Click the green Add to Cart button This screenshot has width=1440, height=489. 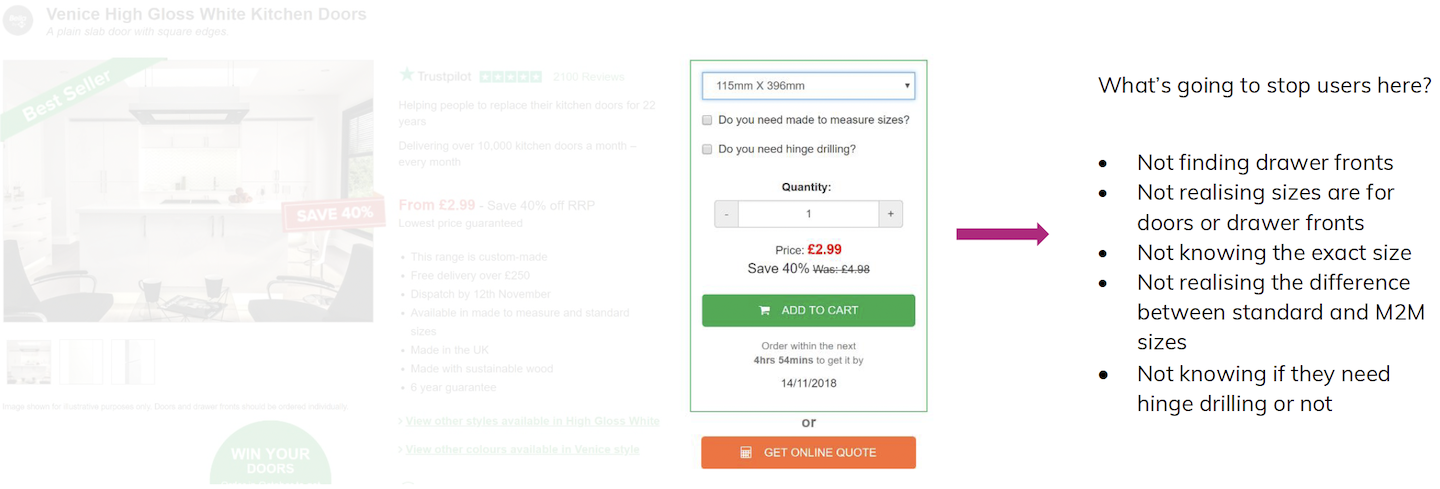point(808,310)
